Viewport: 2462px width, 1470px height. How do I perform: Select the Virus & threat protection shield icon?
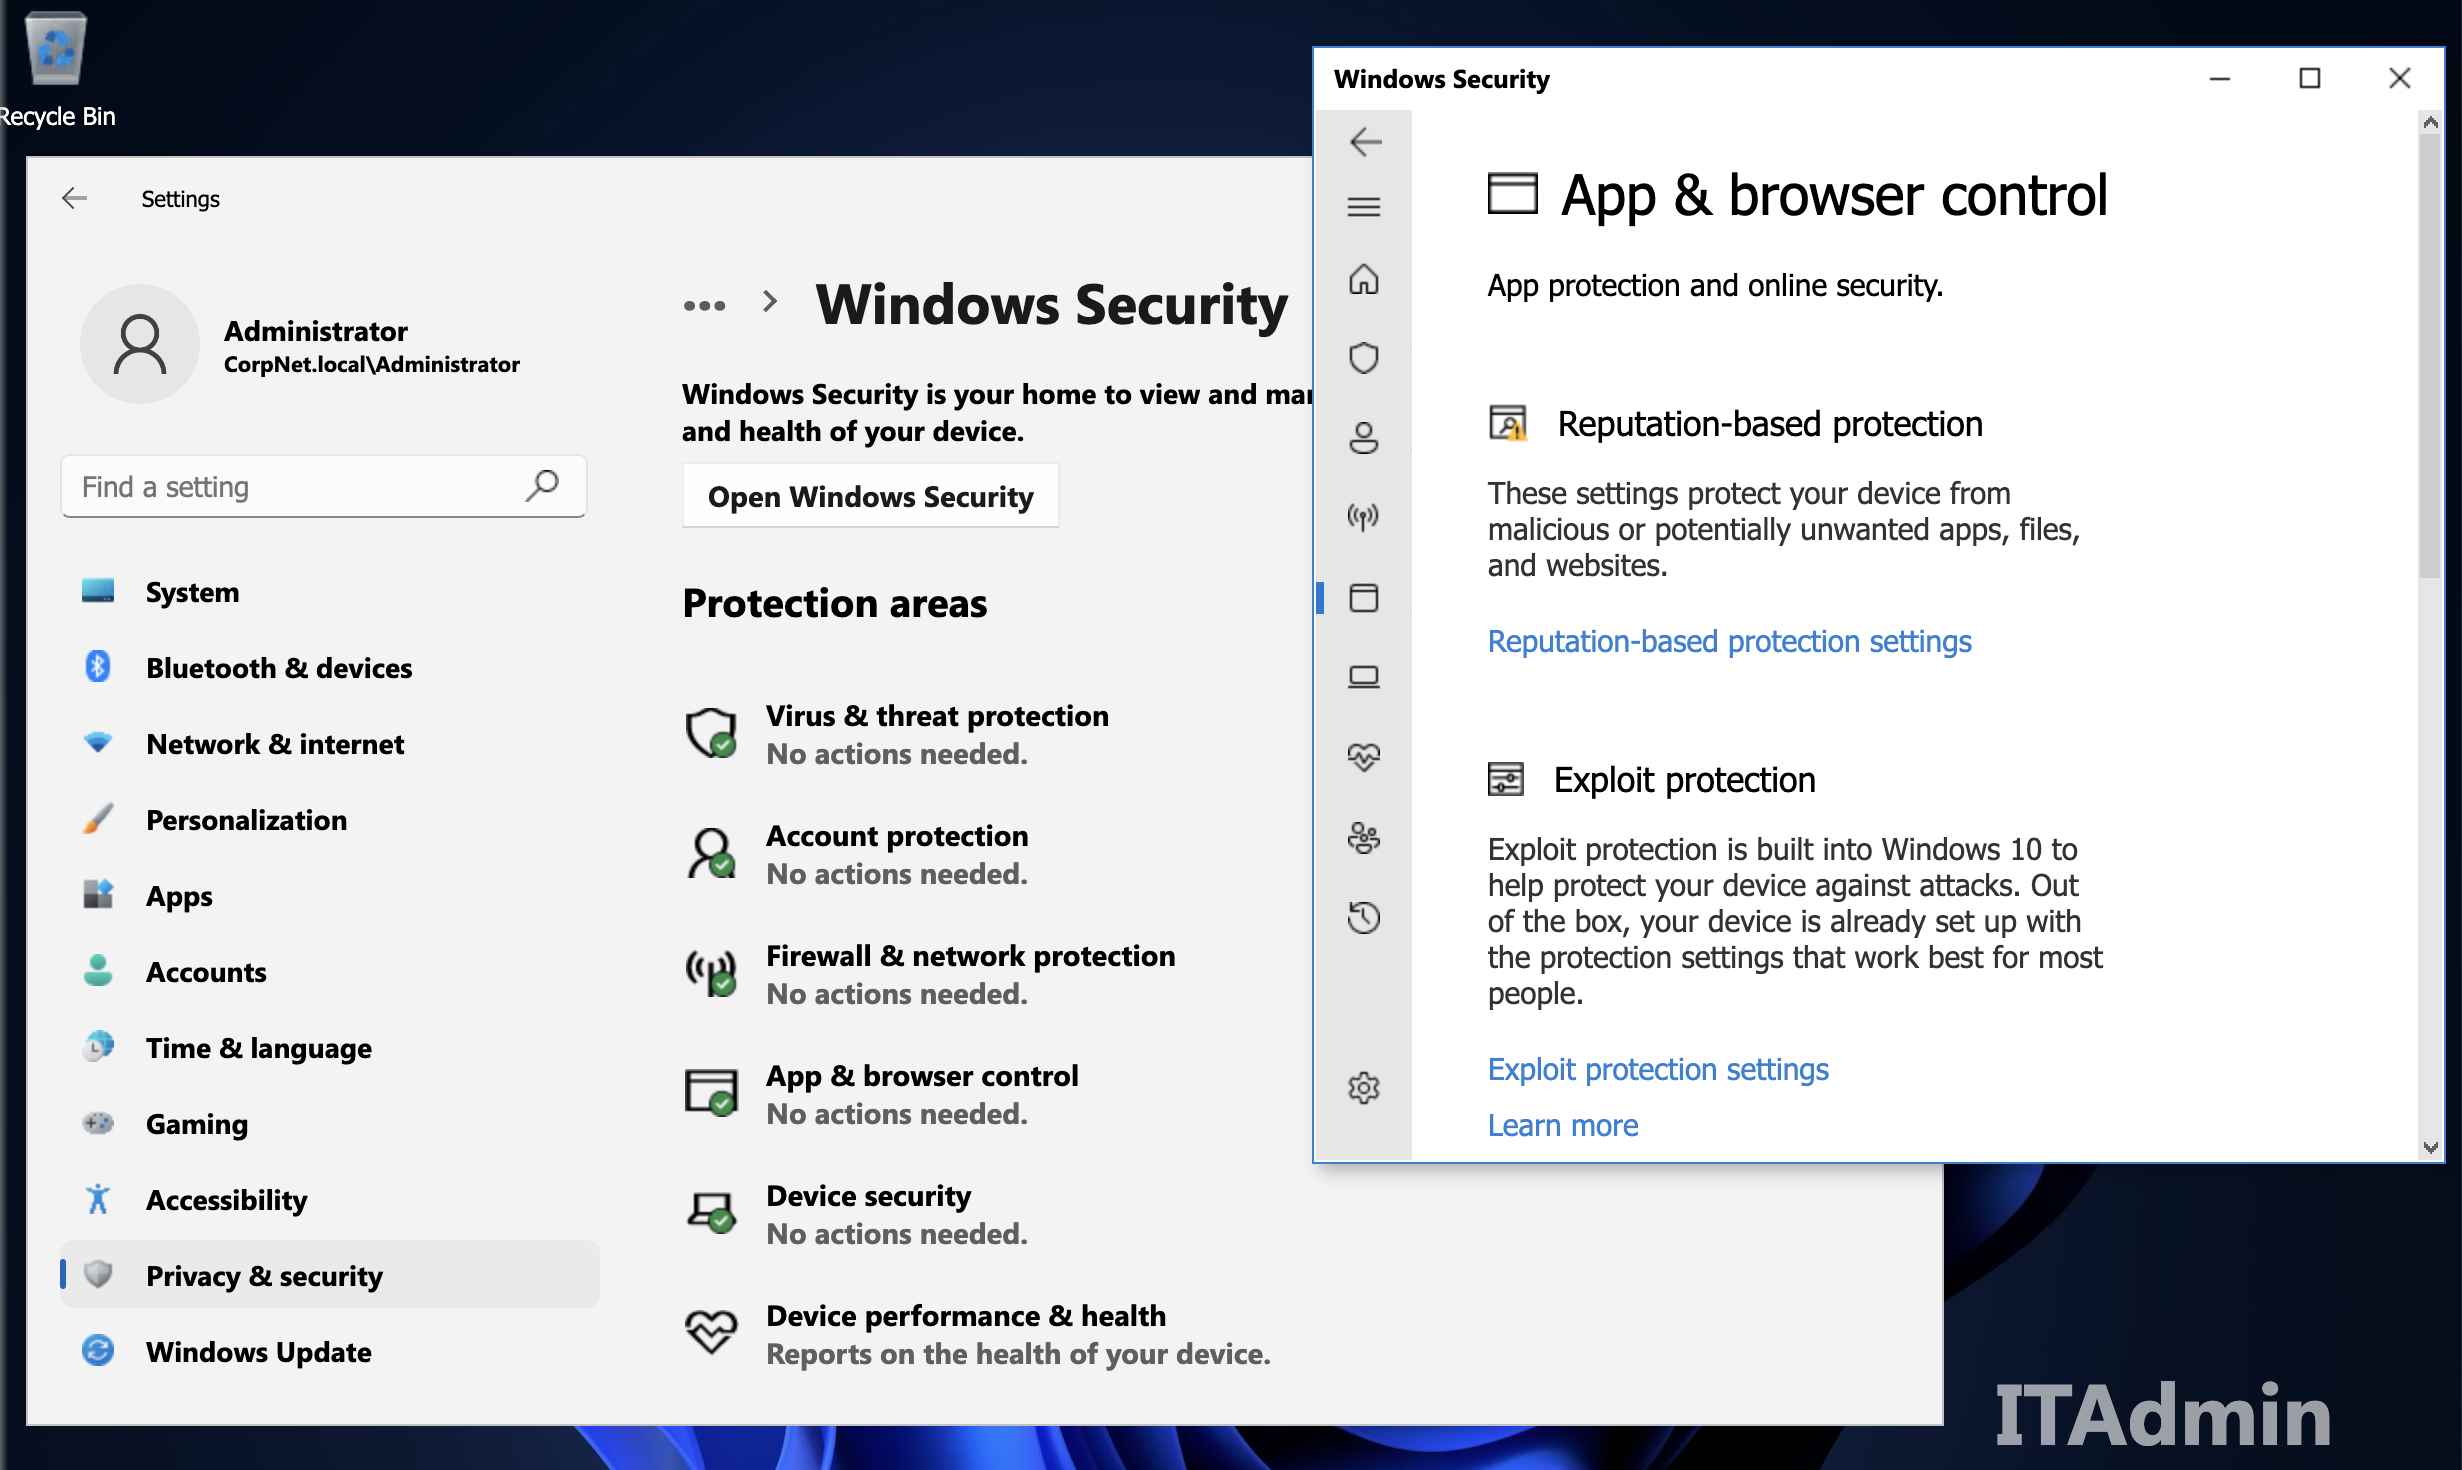coord(1364,358)
